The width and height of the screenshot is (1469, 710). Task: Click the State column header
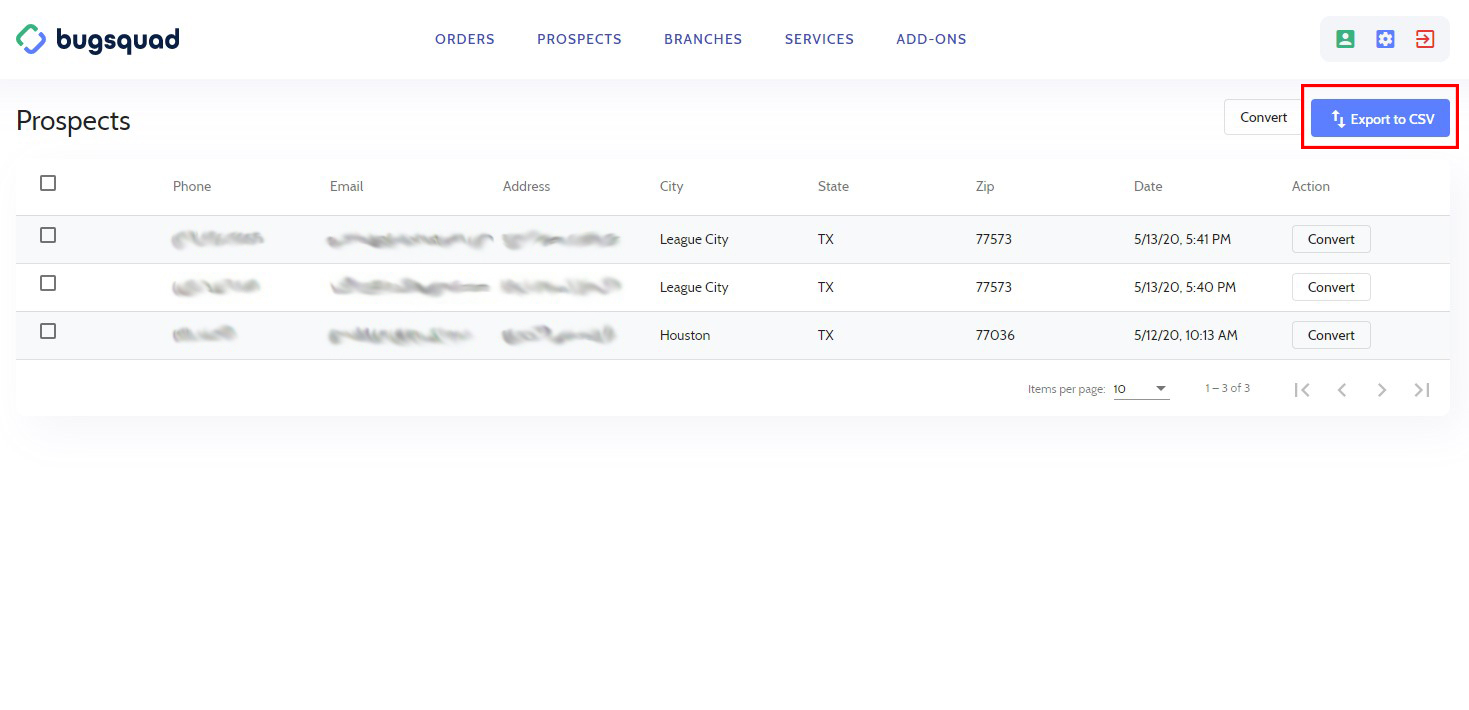coord(833,186)
